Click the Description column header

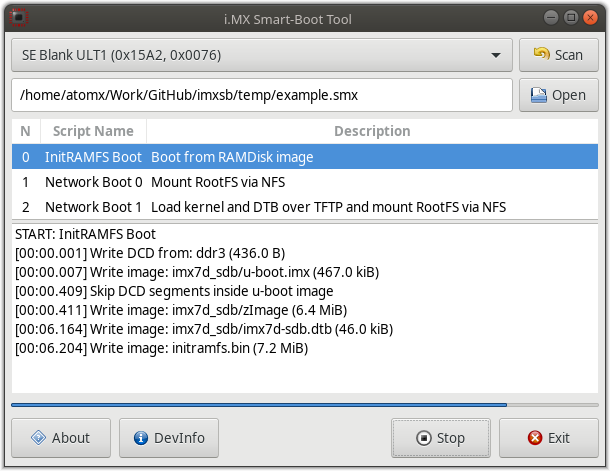pos(372,131)
